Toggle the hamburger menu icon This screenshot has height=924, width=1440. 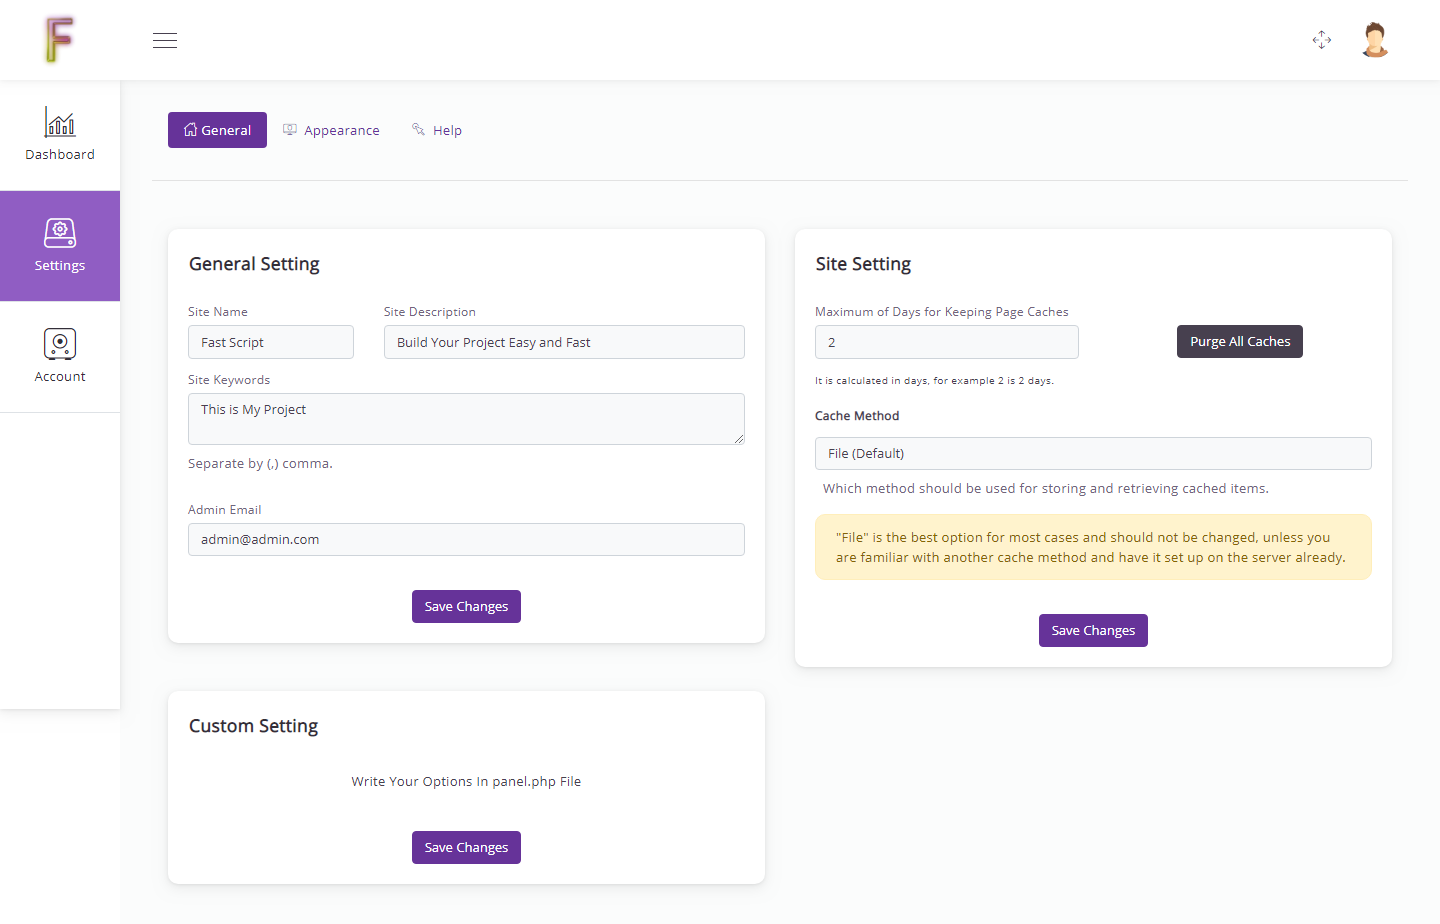(x=165, y=41)
